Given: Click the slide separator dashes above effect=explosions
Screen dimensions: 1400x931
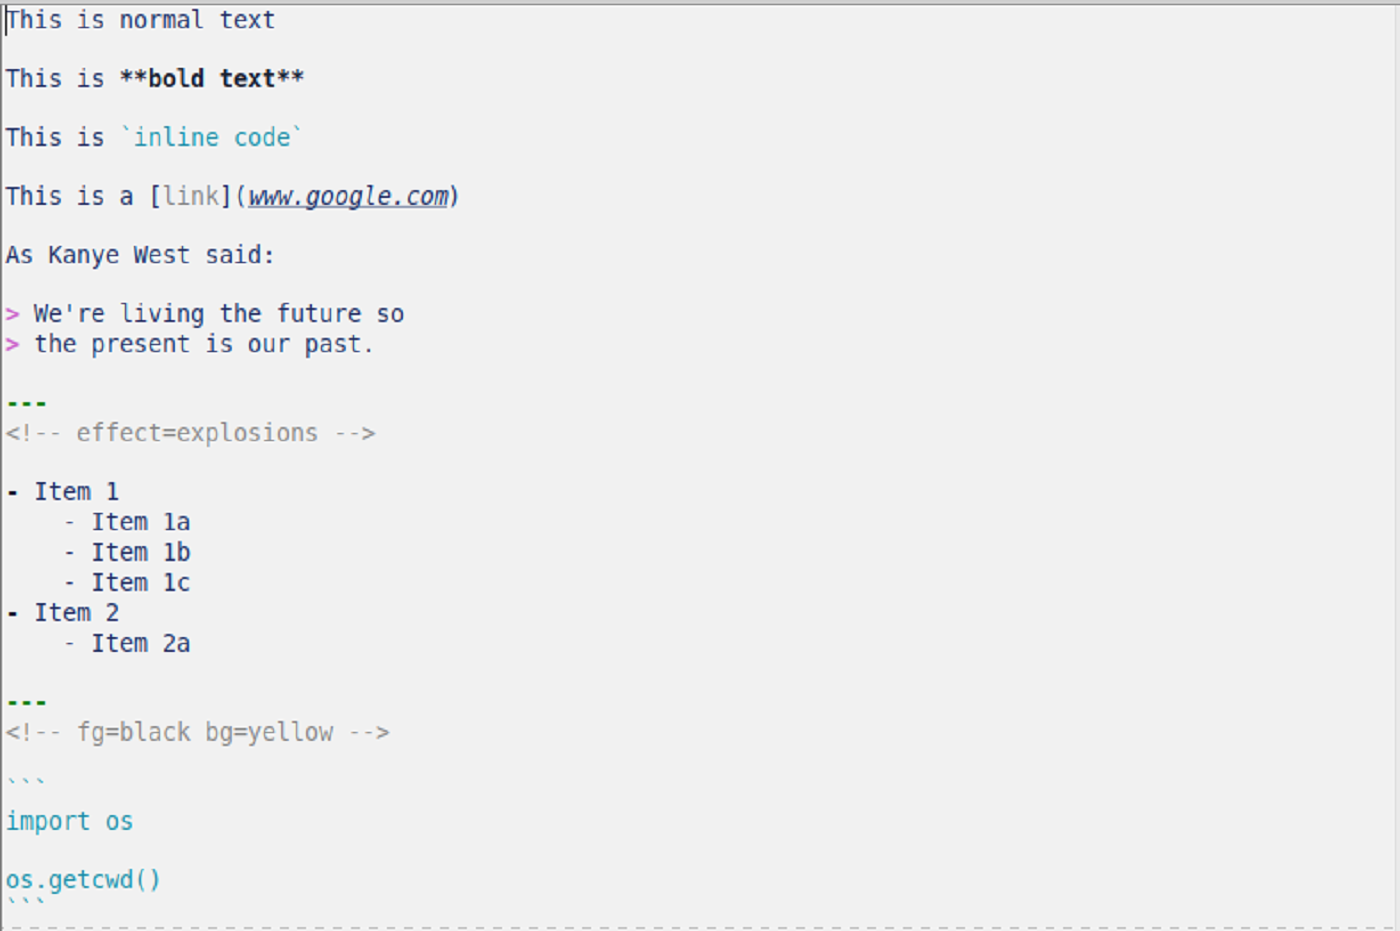Looking at the screenshot, I should point(26,404).
